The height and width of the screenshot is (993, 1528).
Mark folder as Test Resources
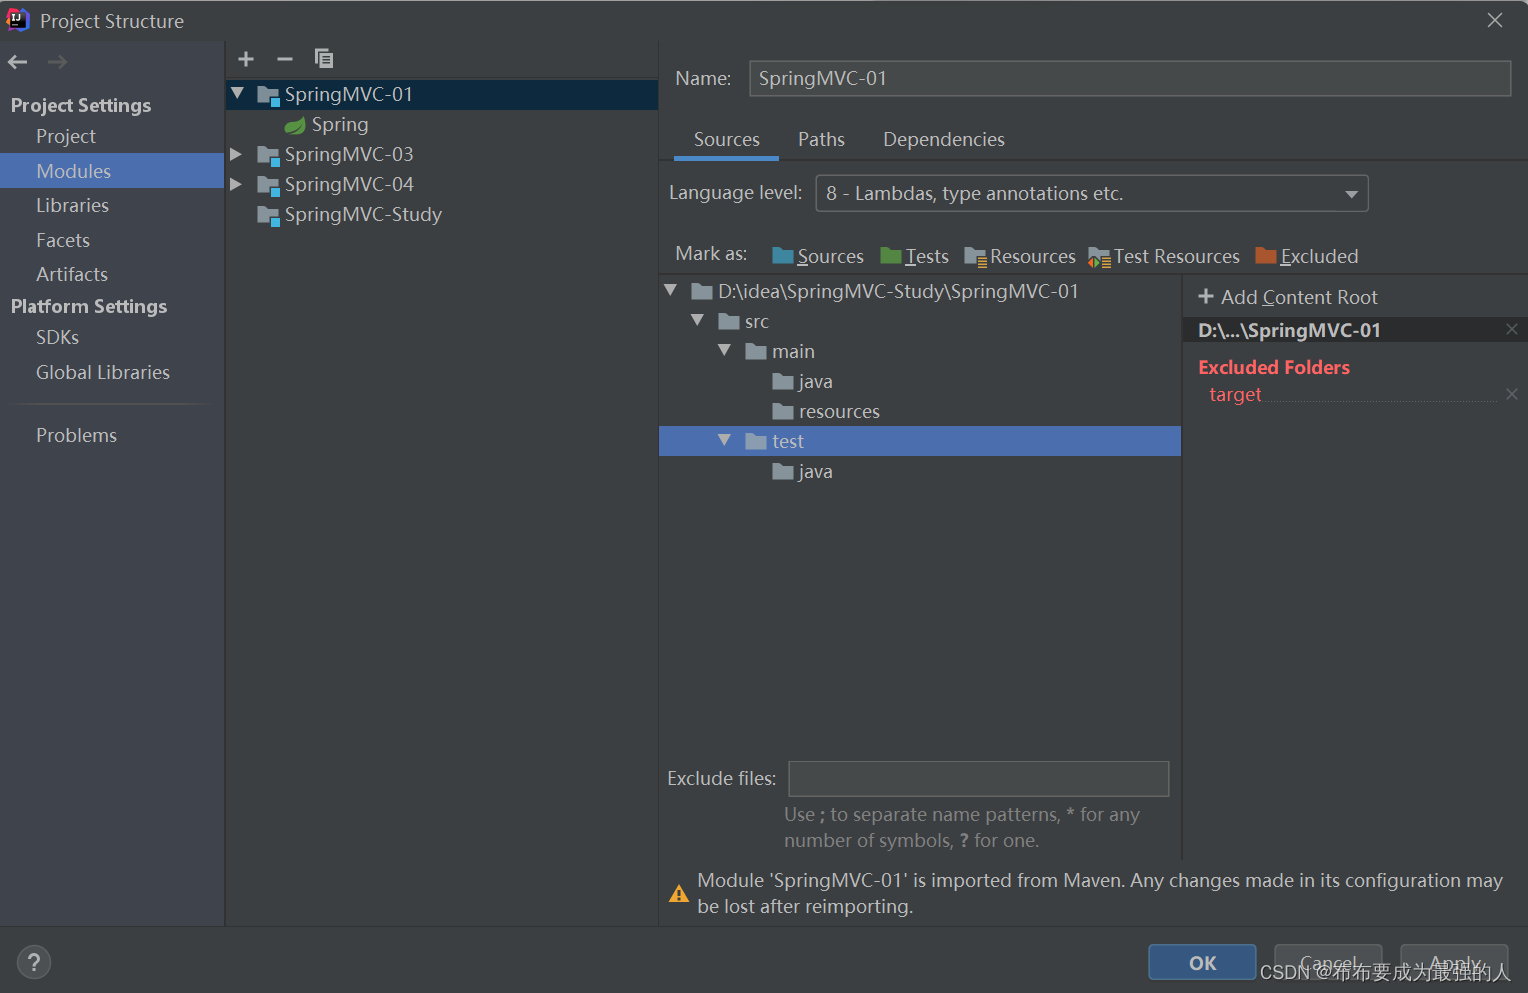tap(1164, 256)
